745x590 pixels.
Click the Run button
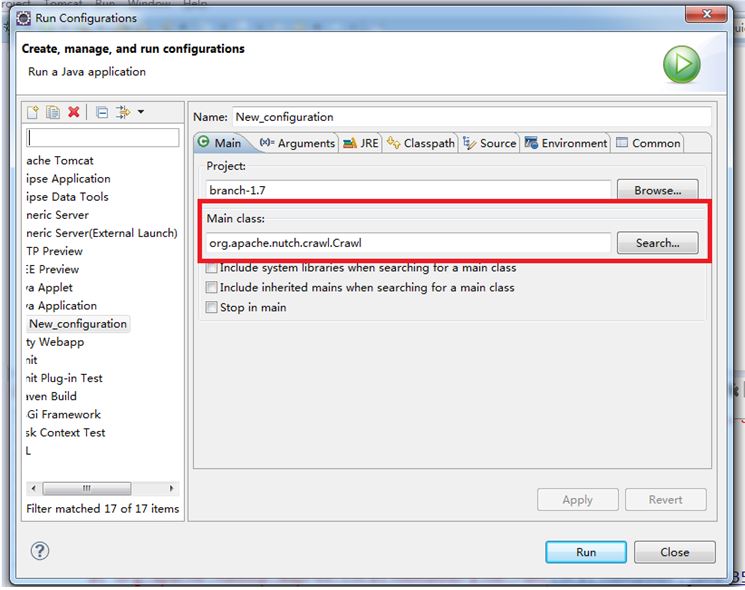586,552
